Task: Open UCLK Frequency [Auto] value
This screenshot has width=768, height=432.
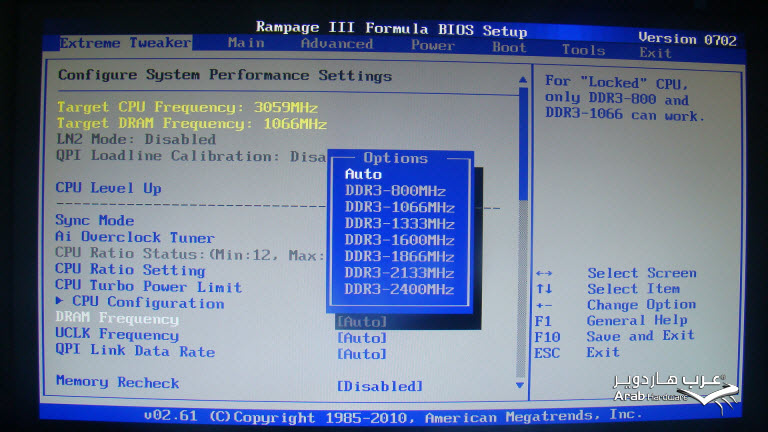Action: click(361, 338)
